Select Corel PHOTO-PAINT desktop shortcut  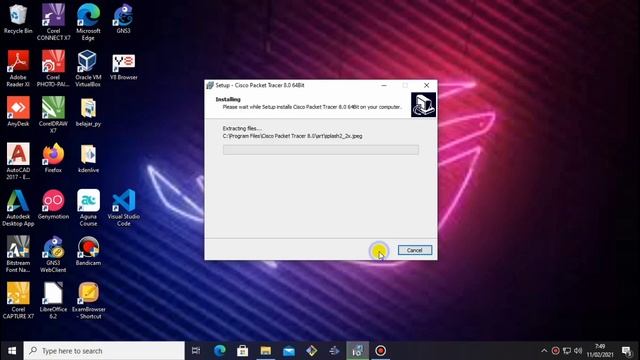53,69
